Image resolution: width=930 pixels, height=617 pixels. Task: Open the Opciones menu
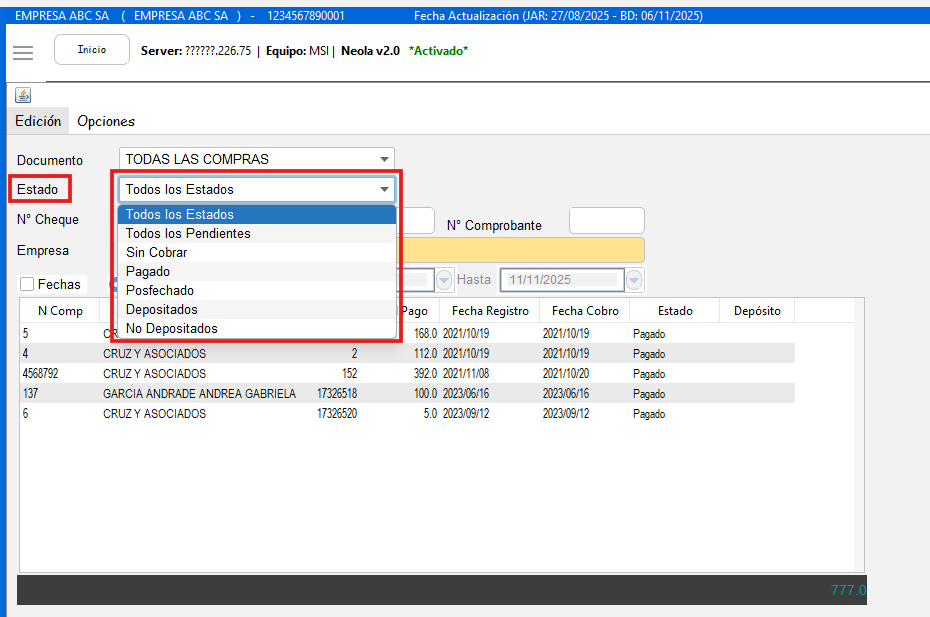[106, 121]
